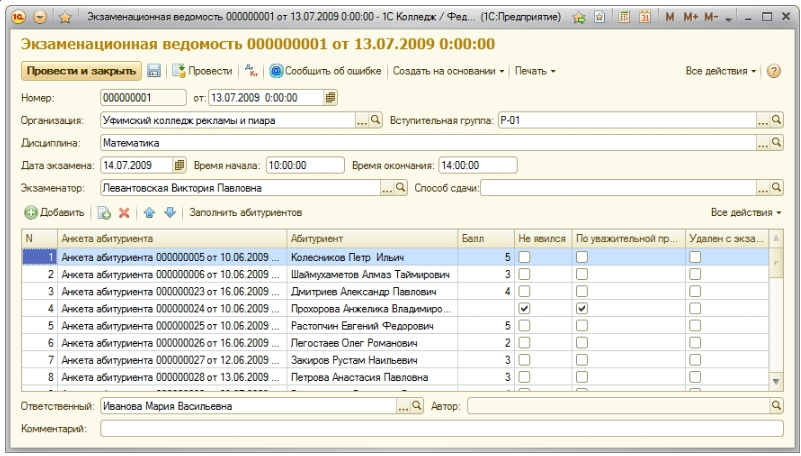Open top 'Все действия' menu
Image resolution: width=801 pixels, height=456 pixels.
(721, 71)
